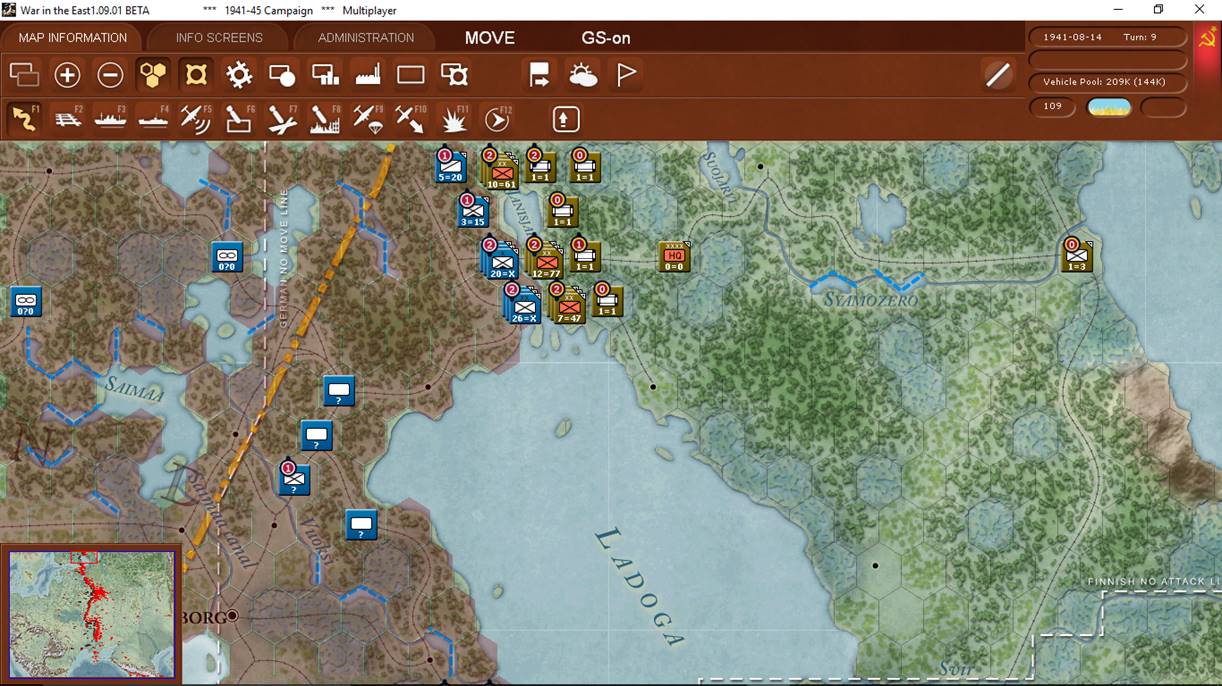Click the zoom in plus icon
This screenshot has height=686, width=1222.
tap(67, 75)
